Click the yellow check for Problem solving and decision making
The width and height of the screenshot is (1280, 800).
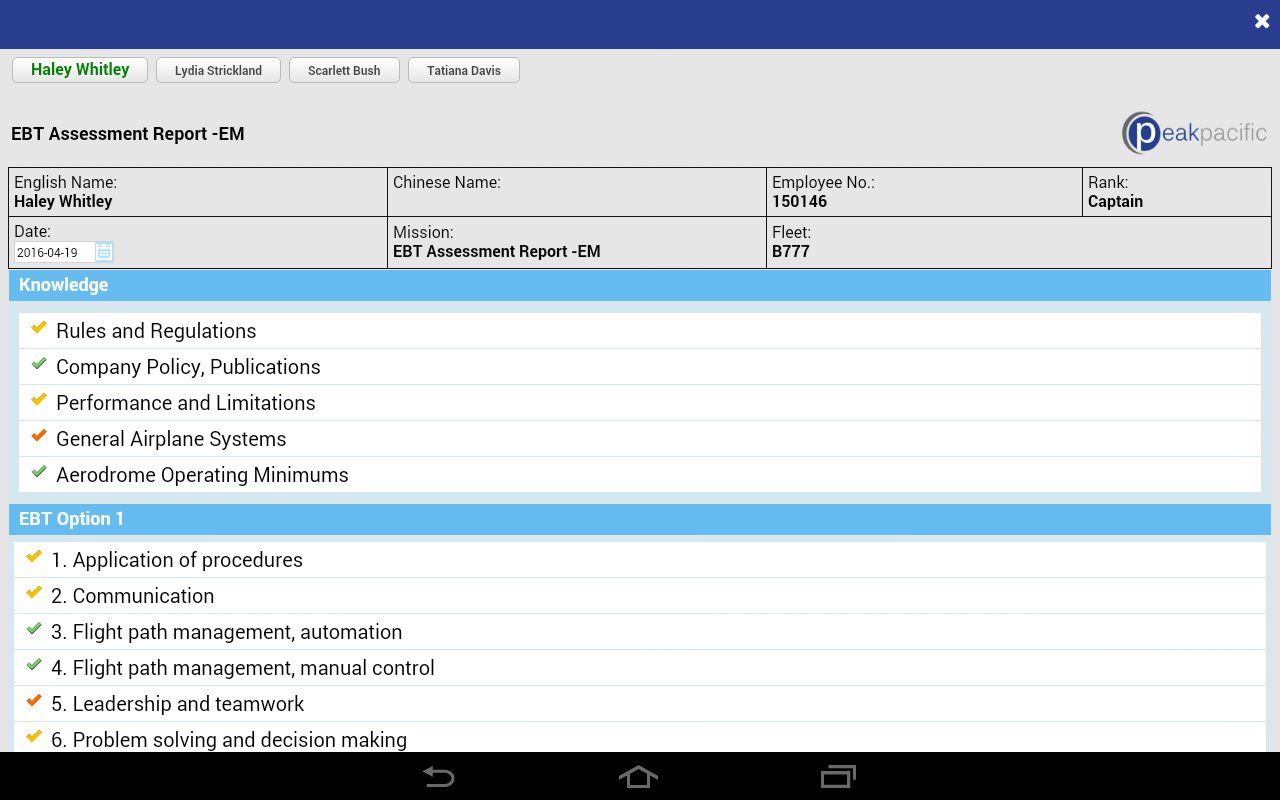[34, 737]
